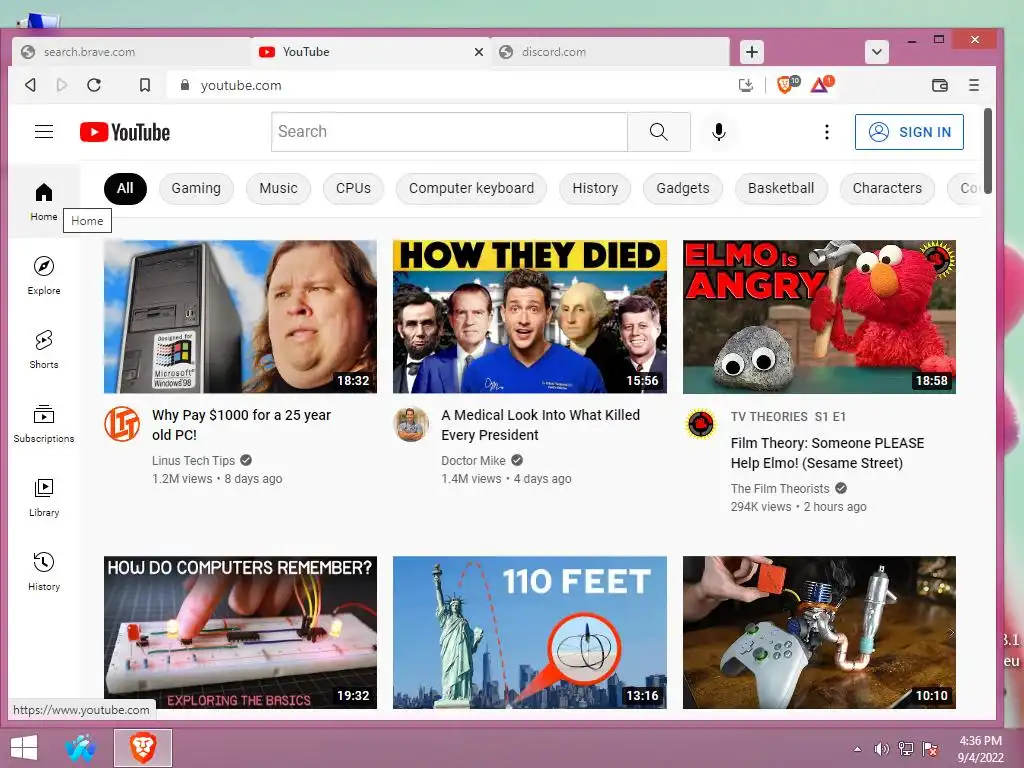Open 'Film Theory: Someone PLEASE Help Elmo' title
1024x768 pixels.
pyautogui.click(x=827, y=453)
